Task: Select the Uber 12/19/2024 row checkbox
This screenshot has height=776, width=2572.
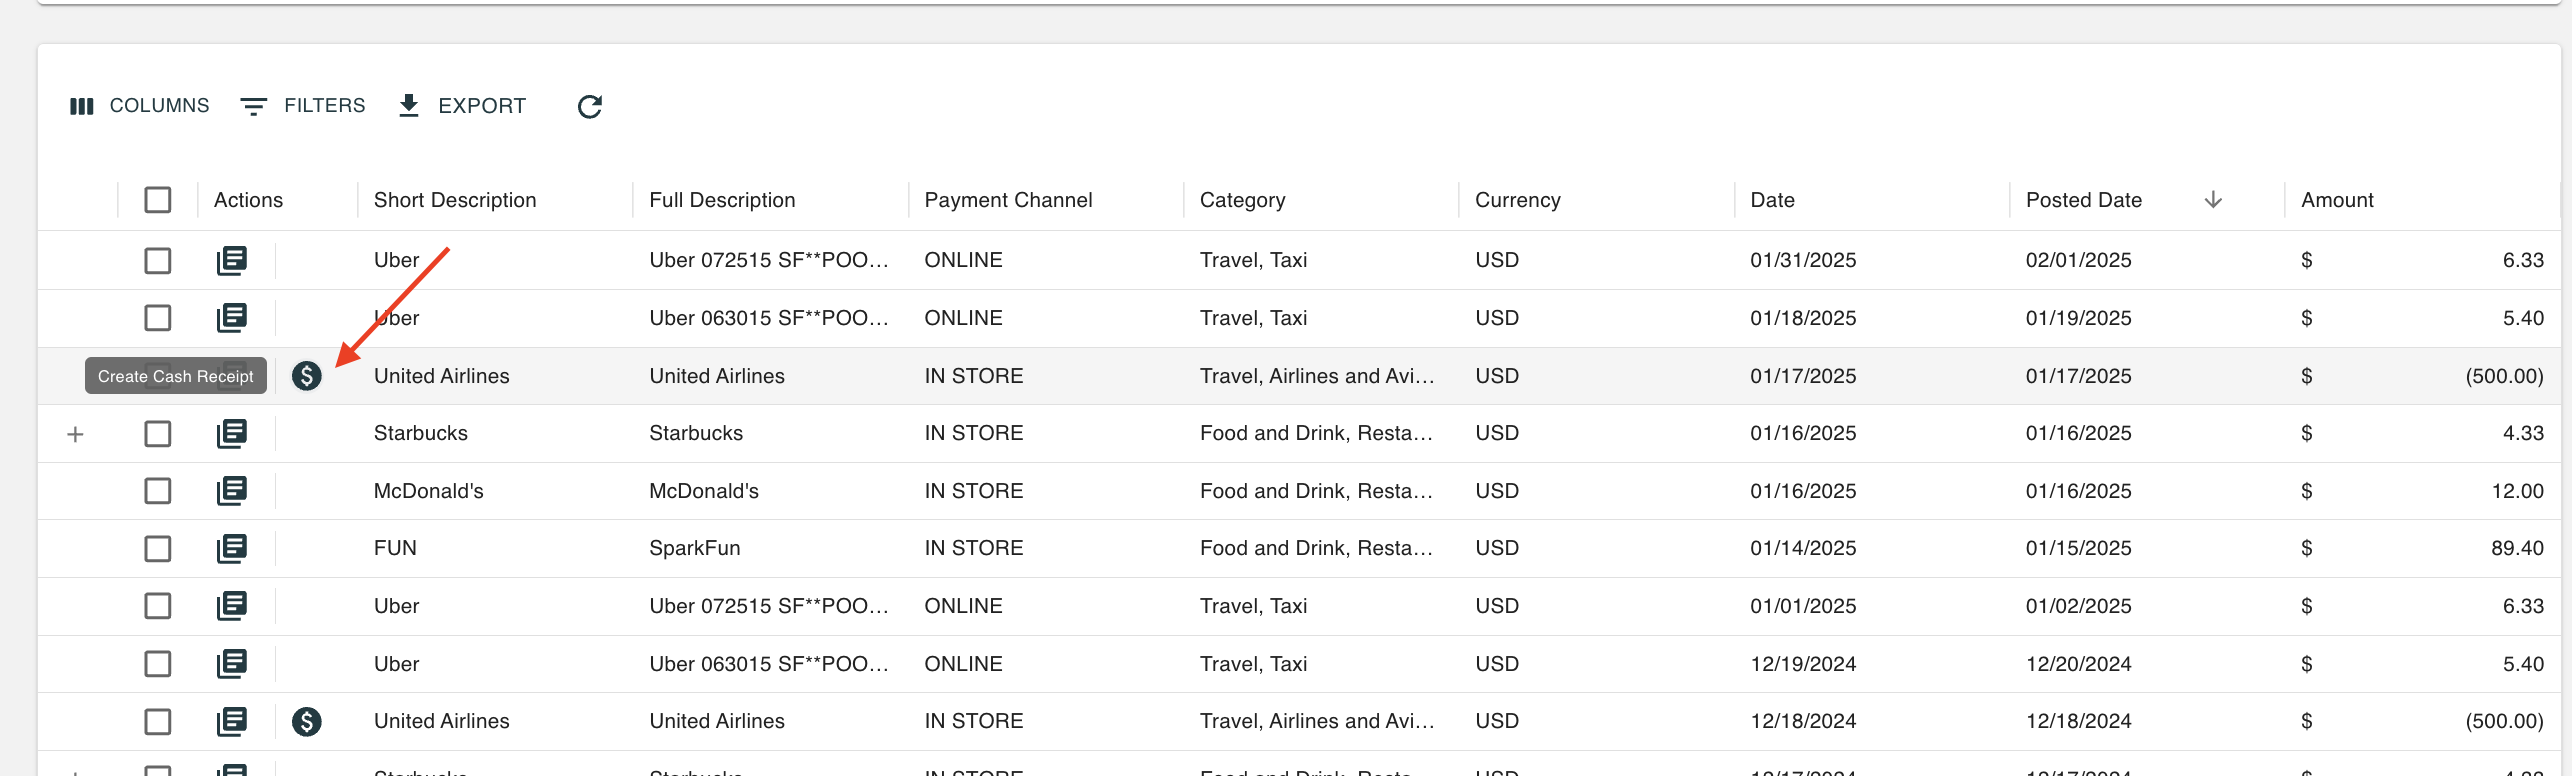Action: pos(158,664)
